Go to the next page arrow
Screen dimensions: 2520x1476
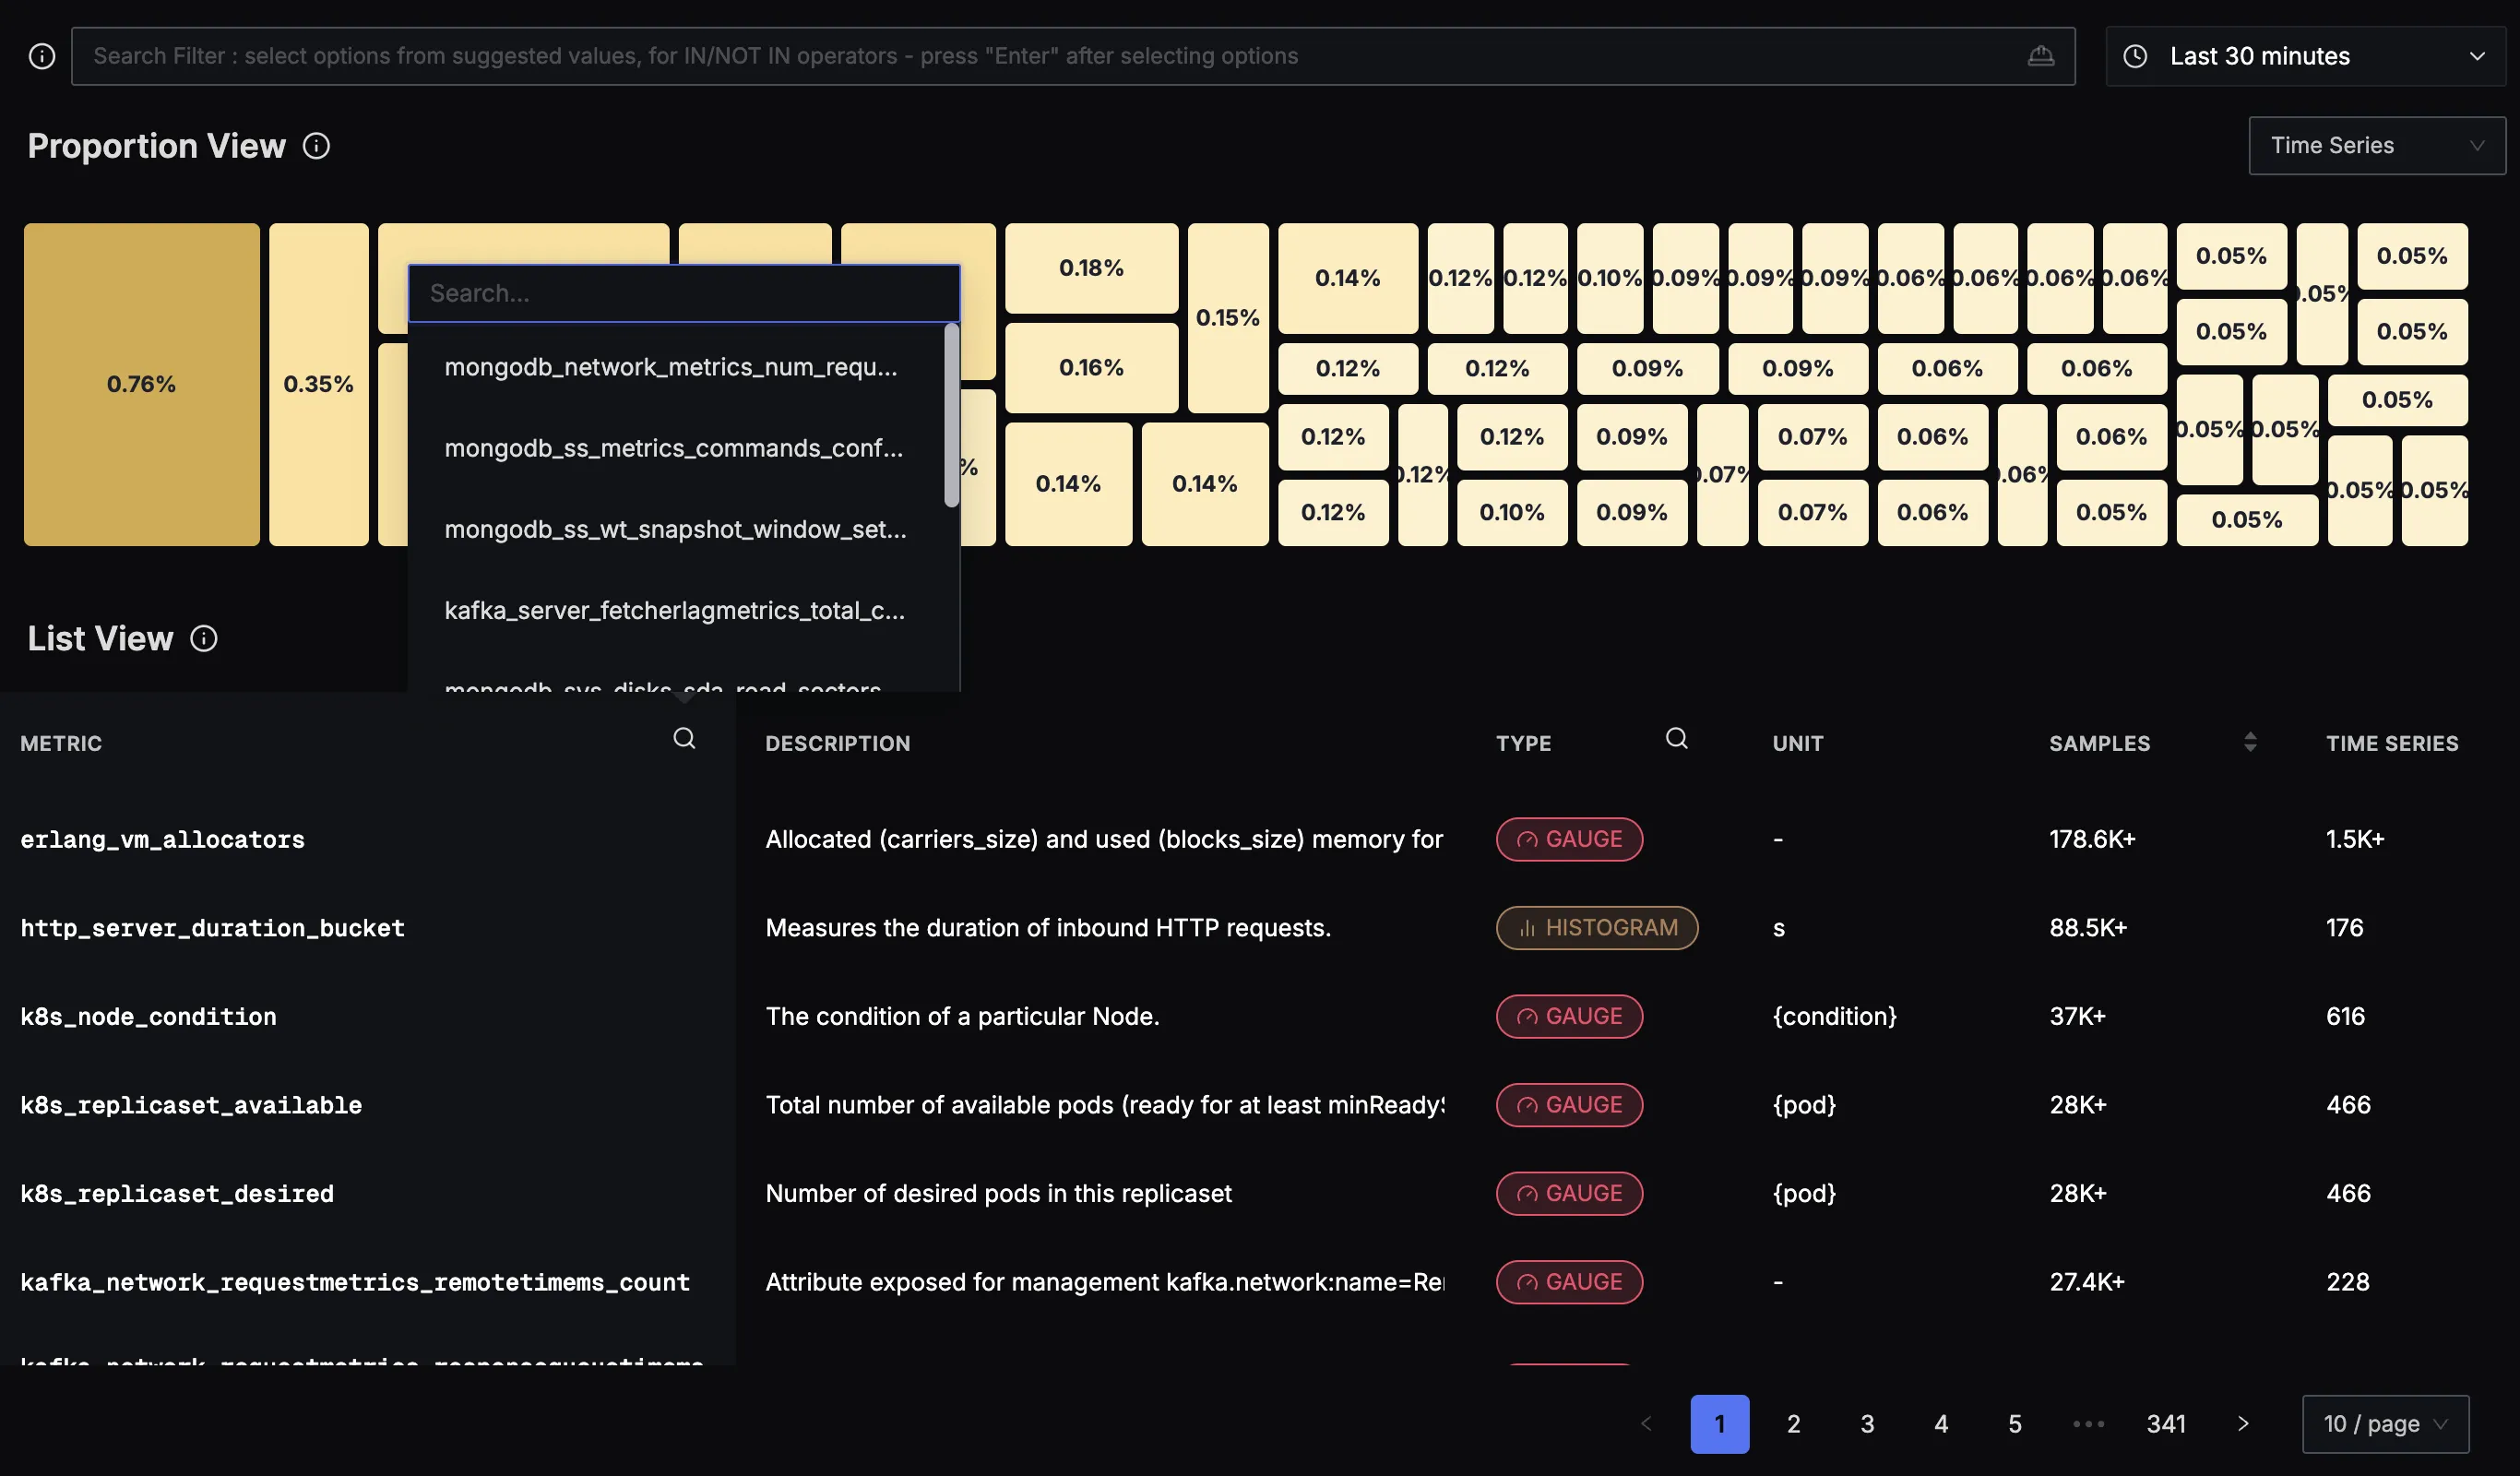pos(2243,1423)
